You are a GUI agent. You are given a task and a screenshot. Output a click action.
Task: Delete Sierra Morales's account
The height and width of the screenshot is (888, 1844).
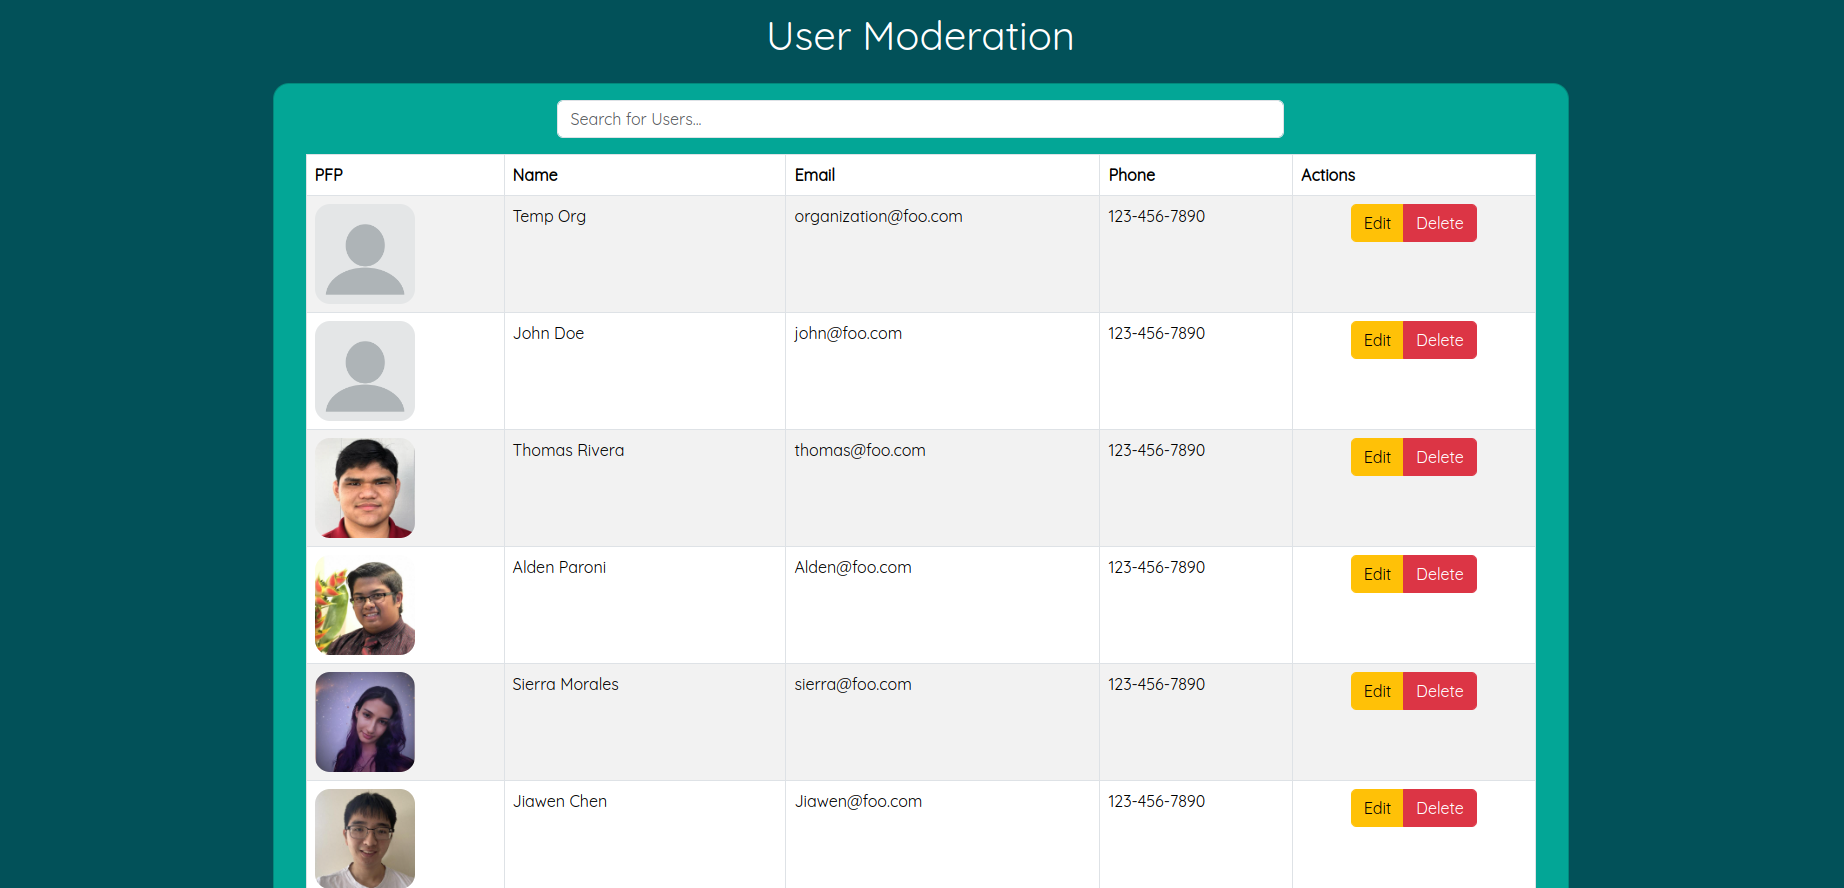(1439, 691)
